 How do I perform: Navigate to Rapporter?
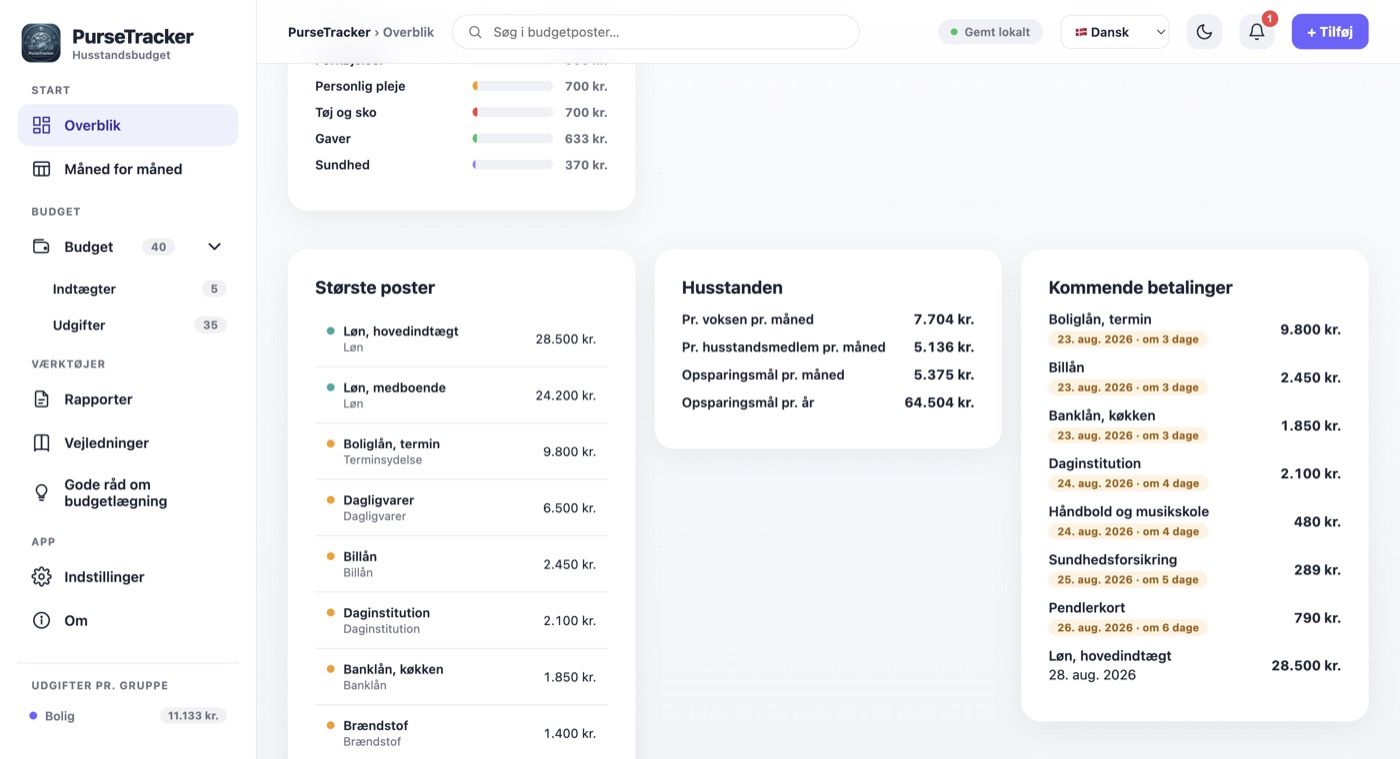128,399
